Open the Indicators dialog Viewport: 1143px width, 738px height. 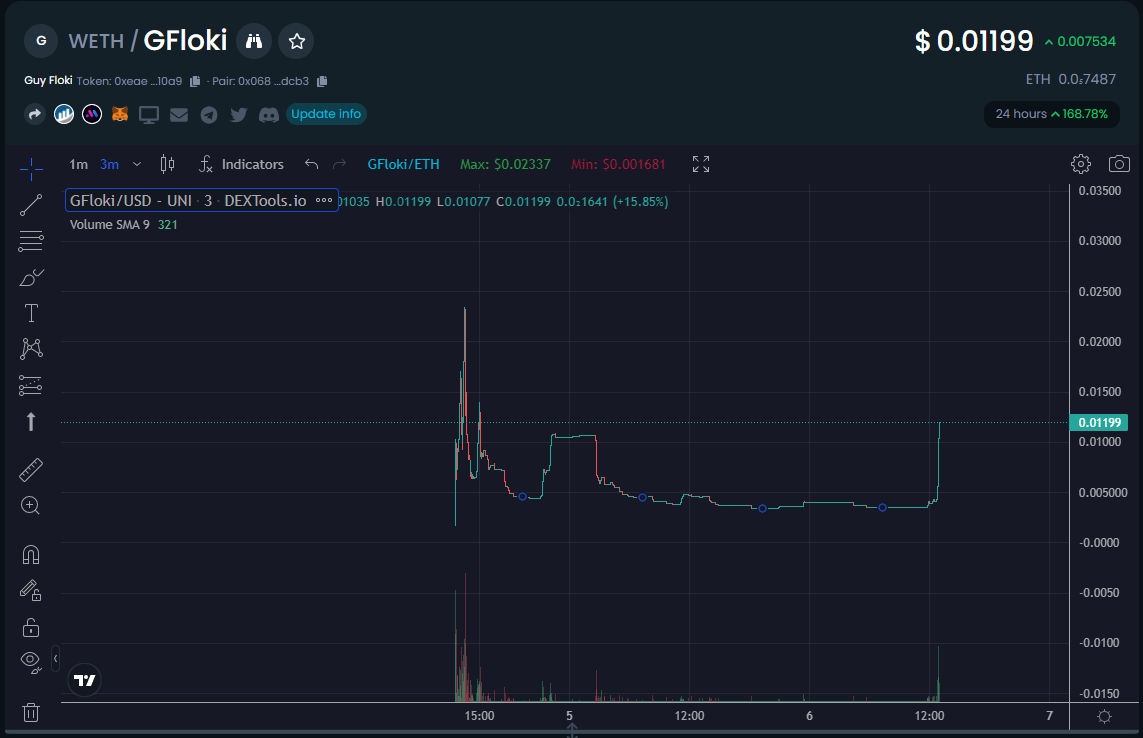coord(241,165)
